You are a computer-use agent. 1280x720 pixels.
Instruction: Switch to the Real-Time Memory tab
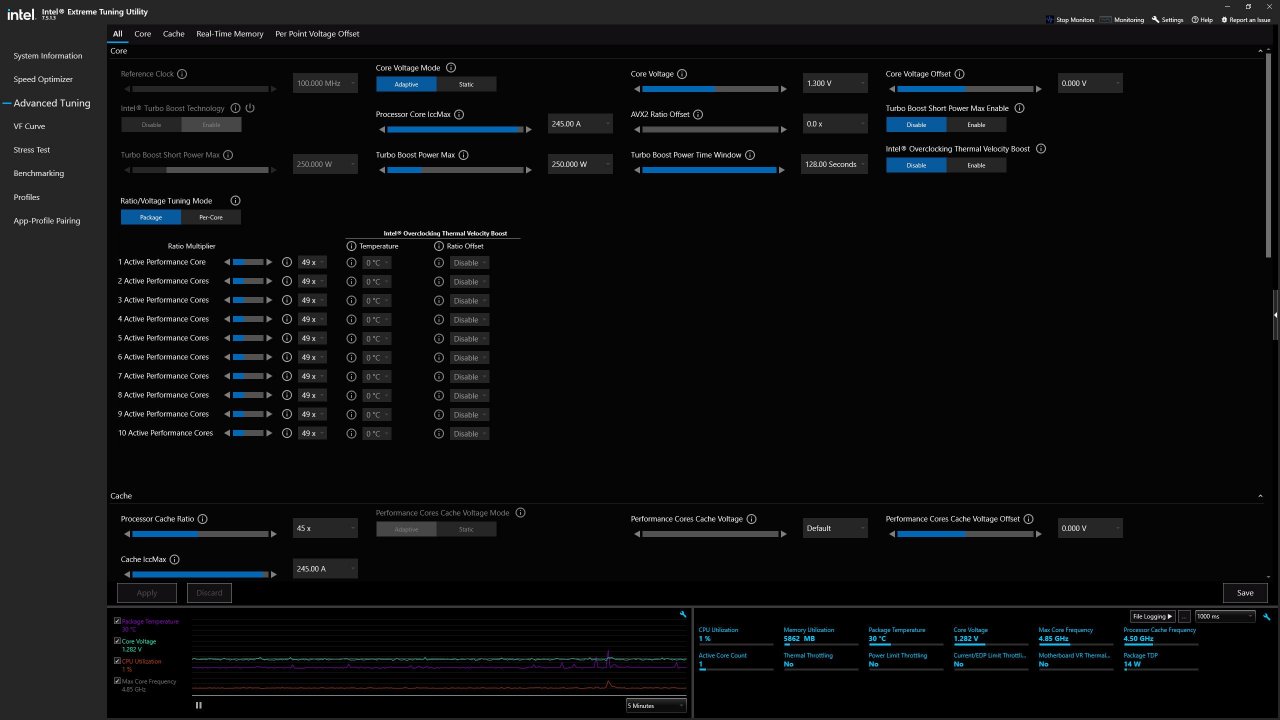[x=229, y=33]
